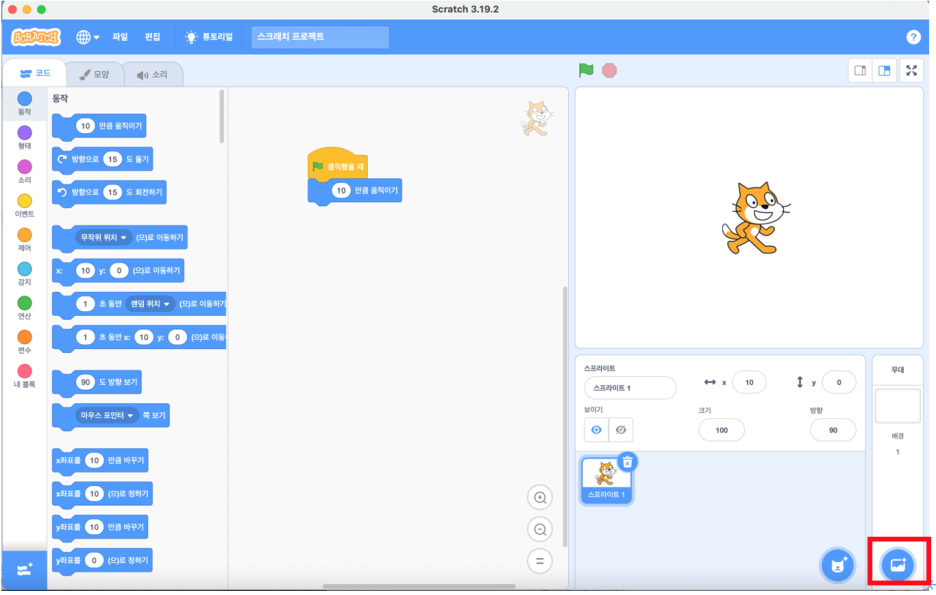Image resolution: width=936 pixels, height=595 pixels.
Task: Open the 마우스 포인터 dropdown
Action: [x=106, y=415]
